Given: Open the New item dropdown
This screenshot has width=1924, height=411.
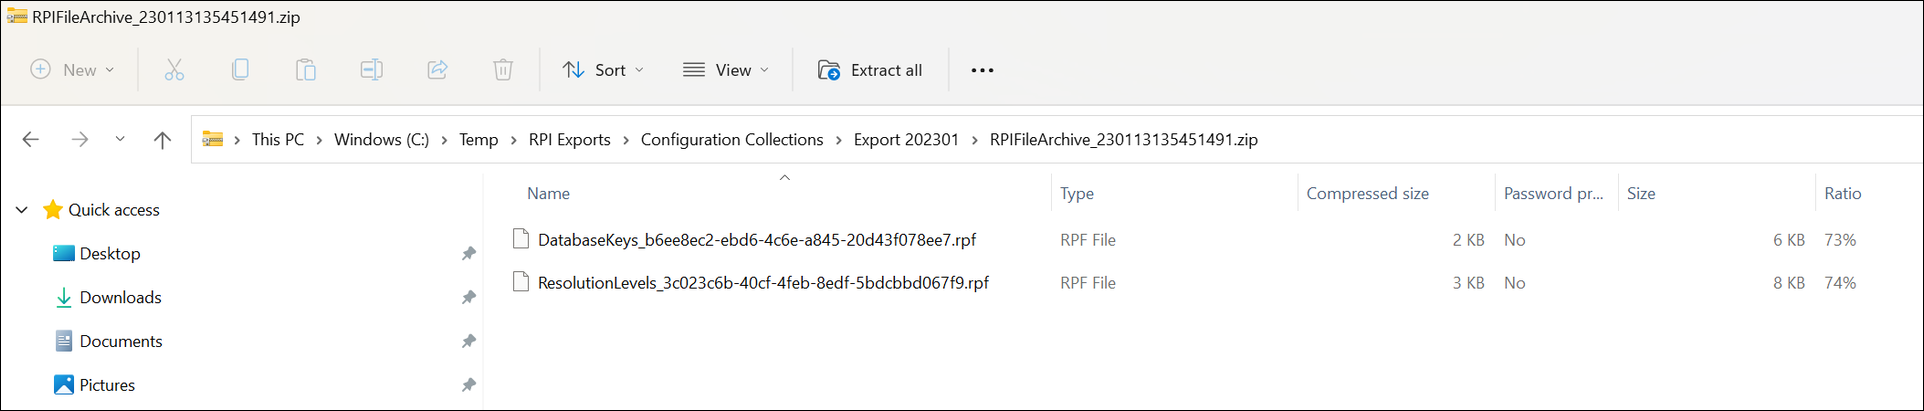Looking at the screenshot, I should (73, 70).
